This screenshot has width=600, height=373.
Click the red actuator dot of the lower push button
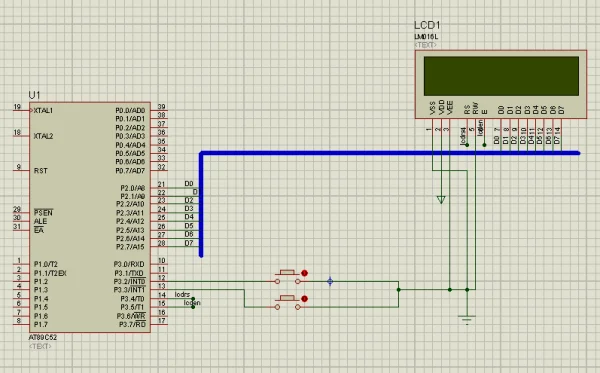(x=304, y=298)
